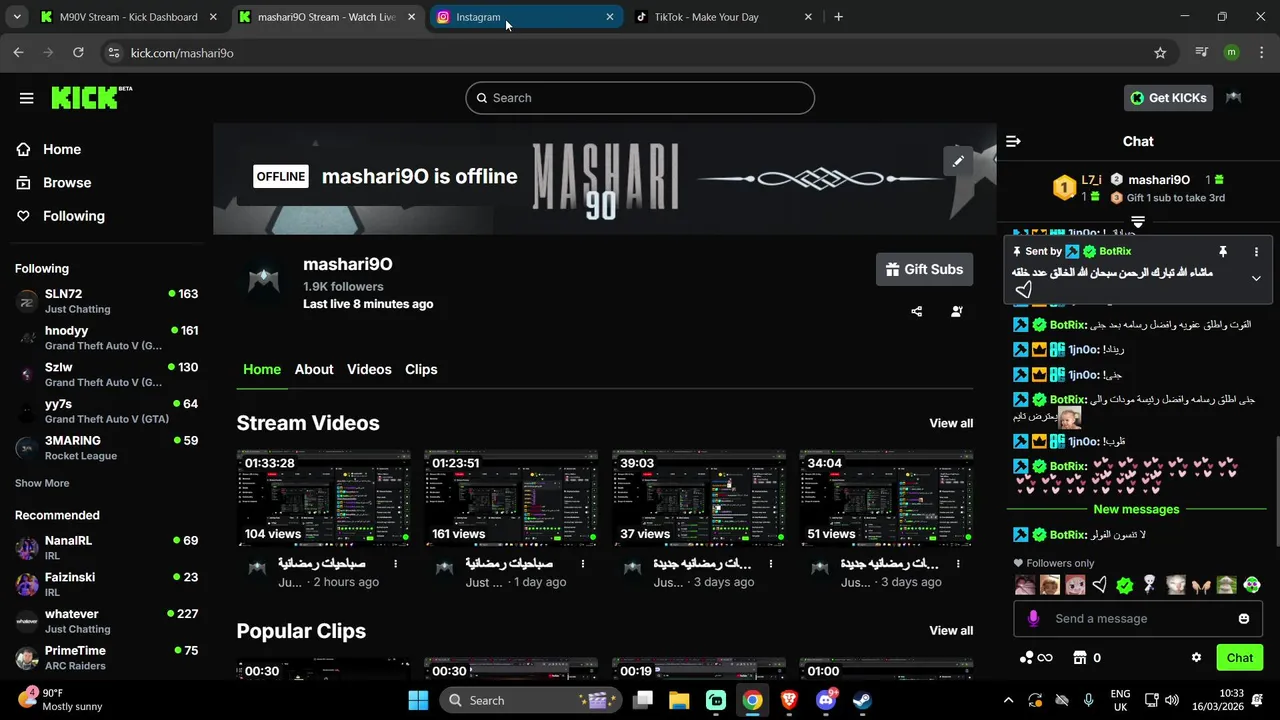
Task: Bookmark this page with the star icon
Action: (1160, 53)
